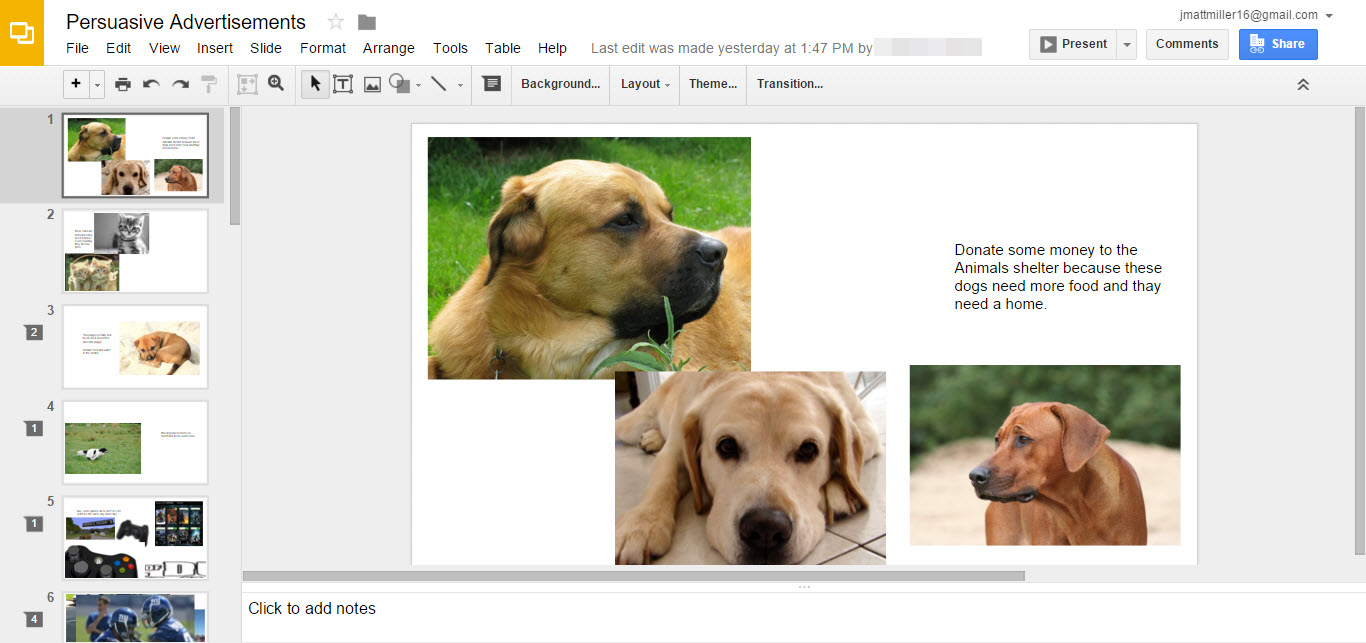The height and width of the screenshot is (643, 1366).
Task: View revision history via Last edit link
Action: click(732, 48)
